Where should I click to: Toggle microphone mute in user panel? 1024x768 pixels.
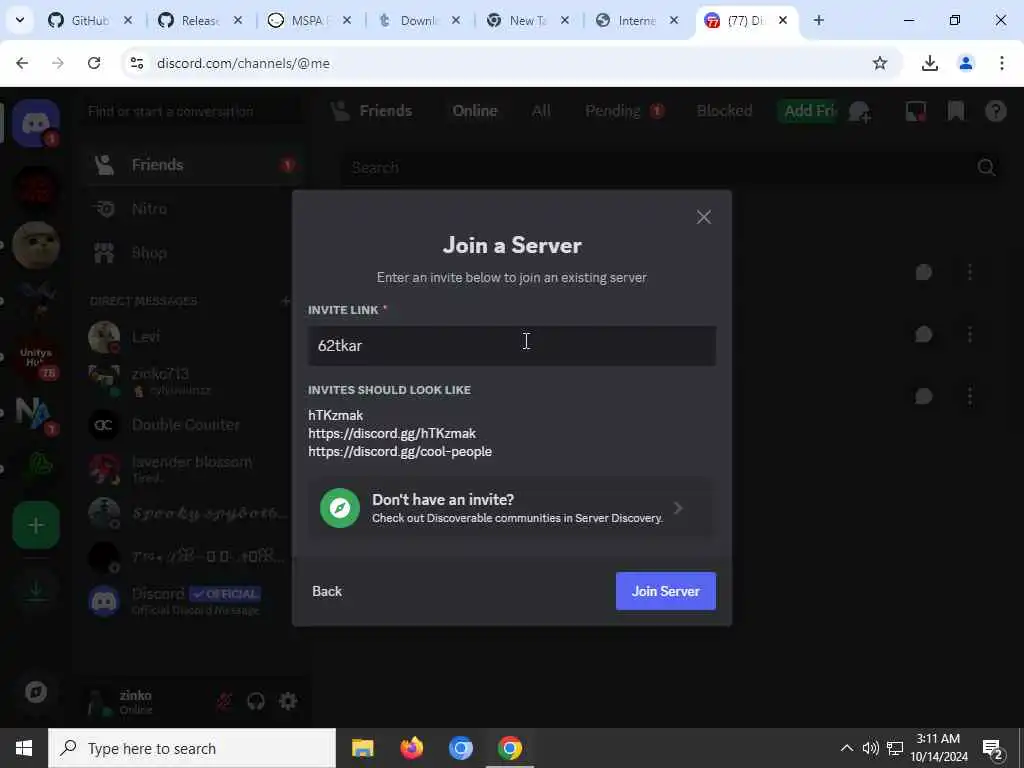(x=224, y=701)
